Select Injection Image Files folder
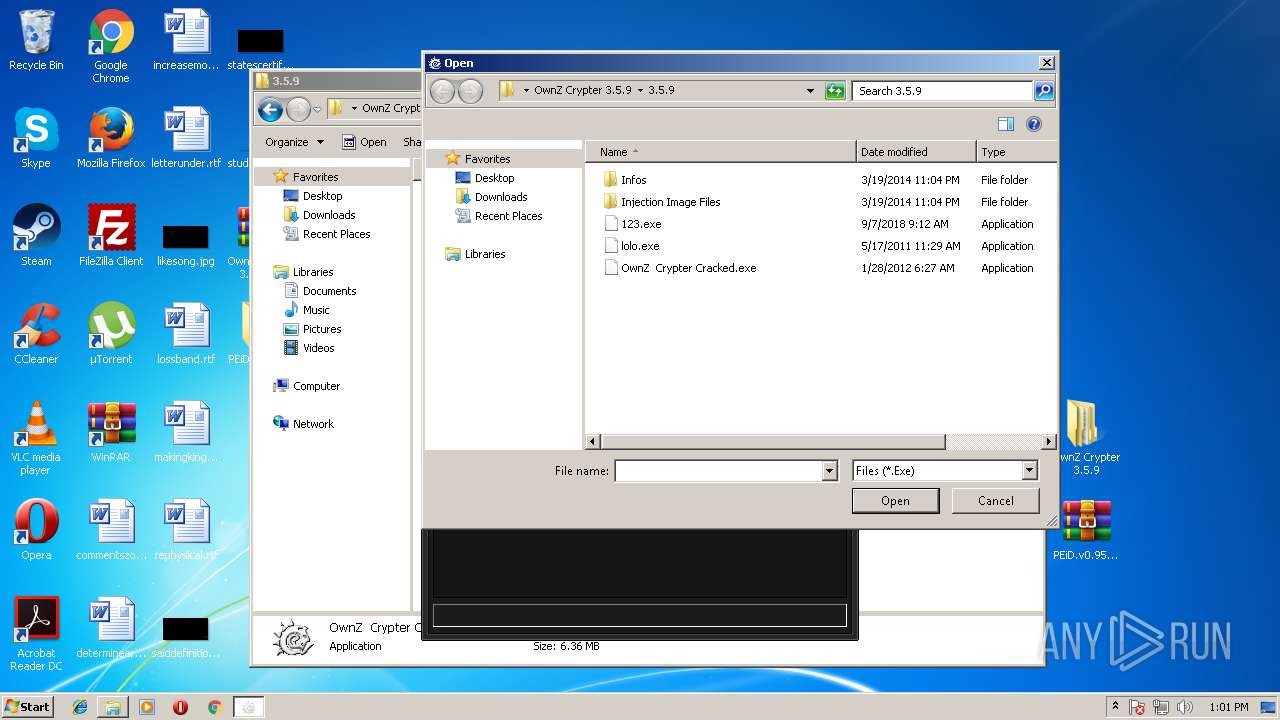The height and width of the screenshot is (720, 1280). click(x=662, y=202)
